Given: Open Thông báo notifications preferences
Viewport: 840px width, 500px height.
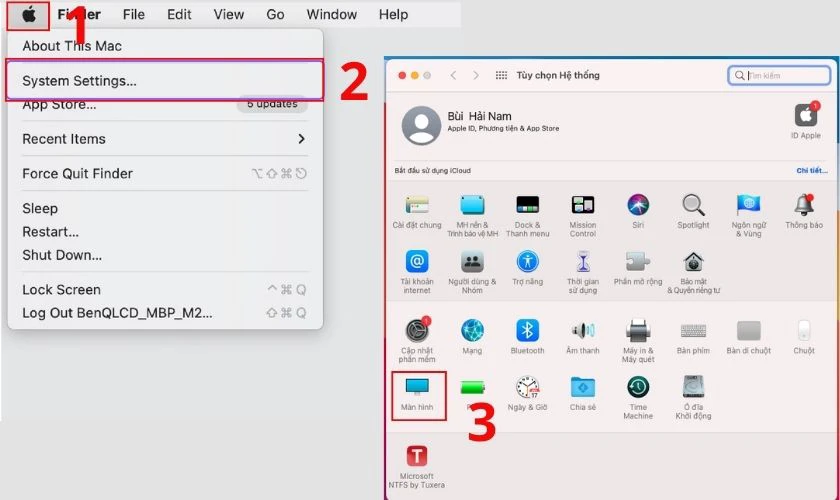Looking at the screenshot, I should 804,205.
